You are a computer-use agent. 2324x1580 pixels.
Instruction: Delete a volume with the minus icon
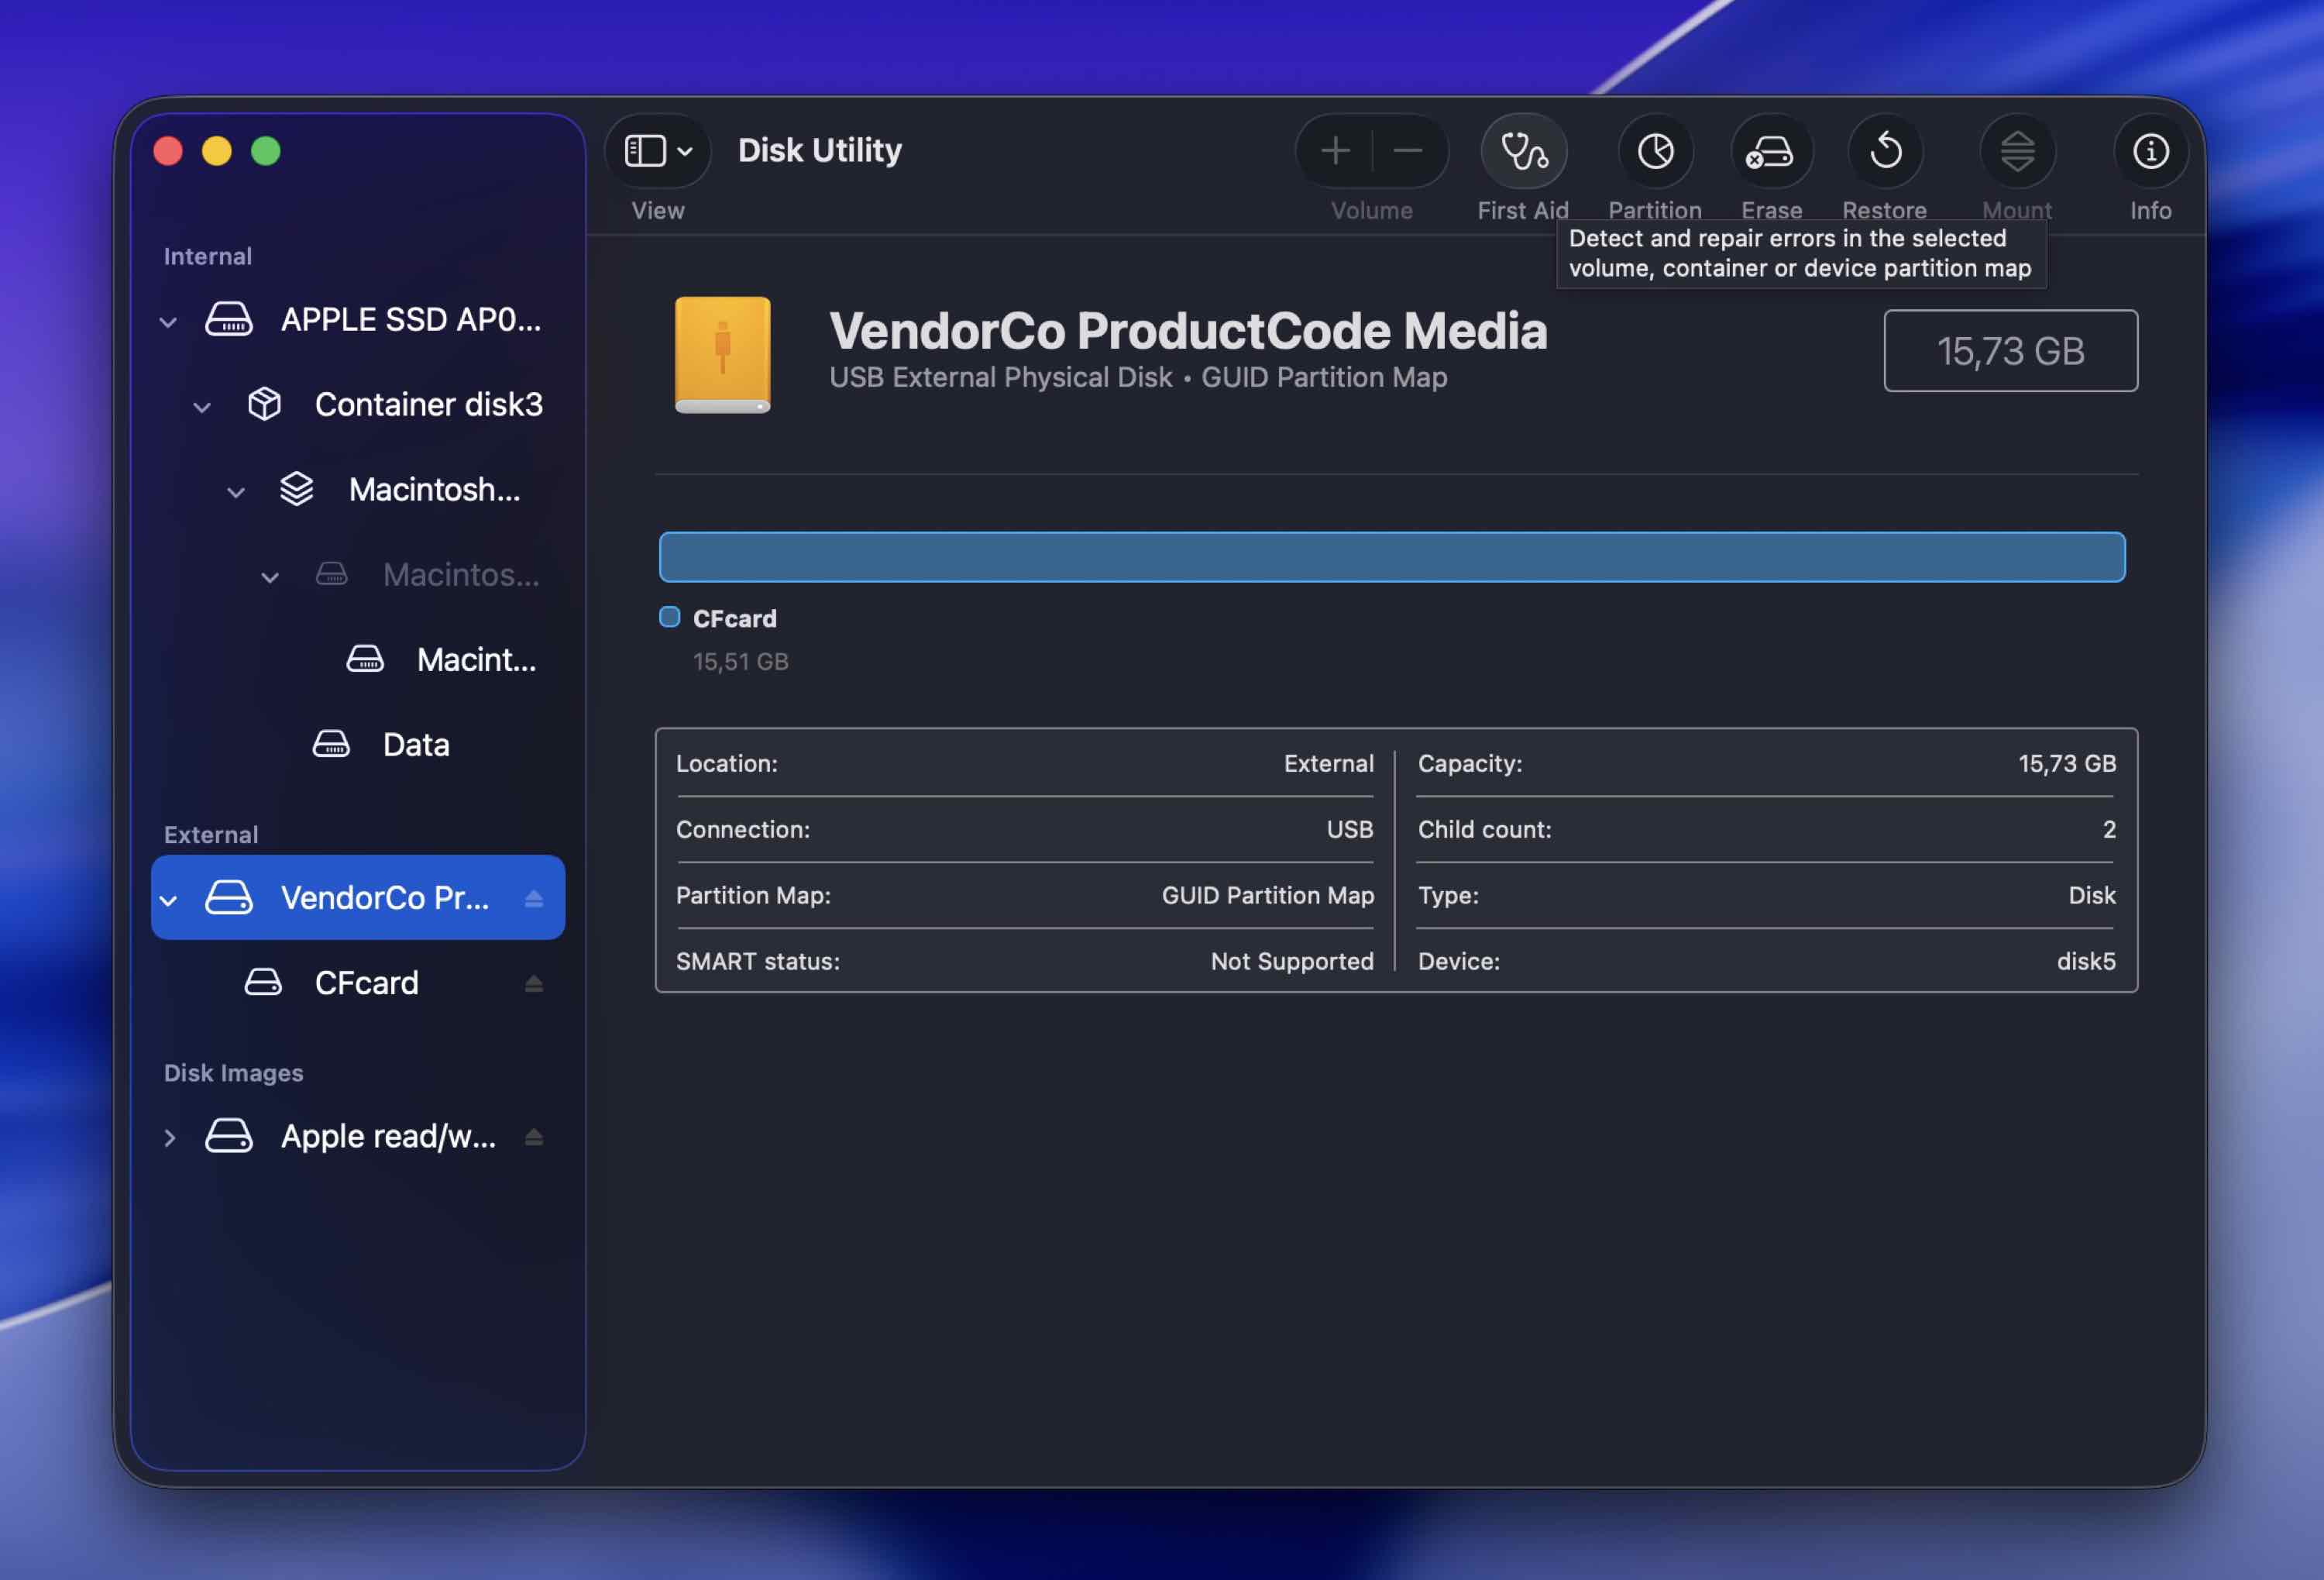coord(1408,151)
